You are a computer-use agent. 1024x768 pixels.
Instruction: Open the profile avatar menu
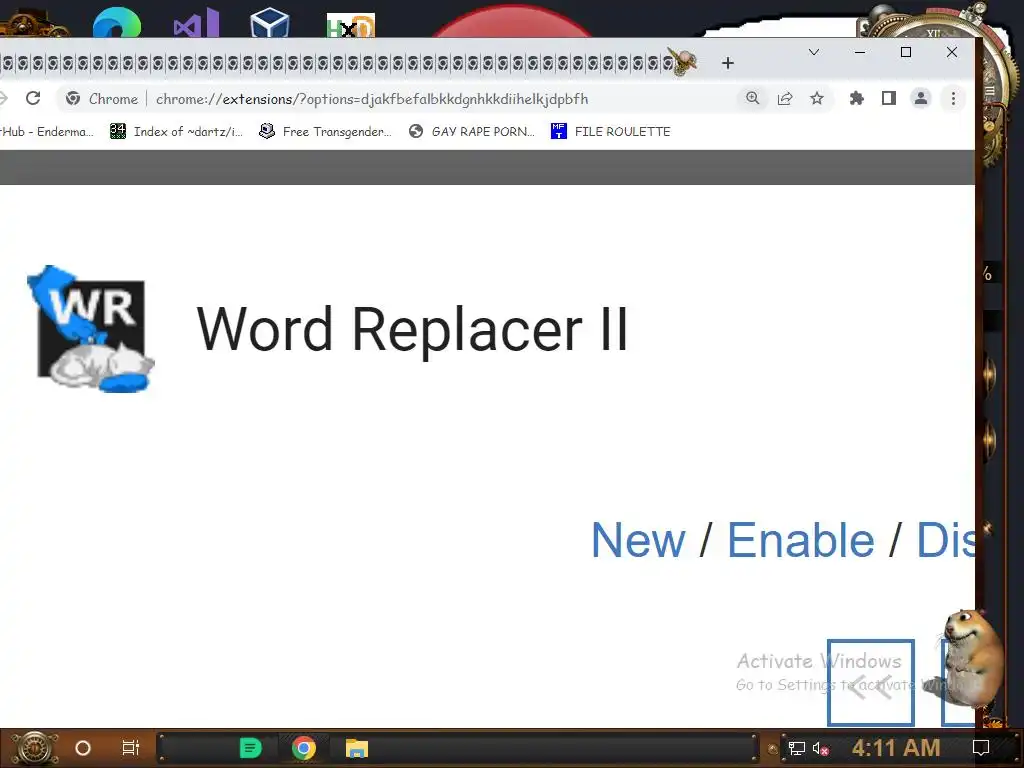tap(921, 99)
